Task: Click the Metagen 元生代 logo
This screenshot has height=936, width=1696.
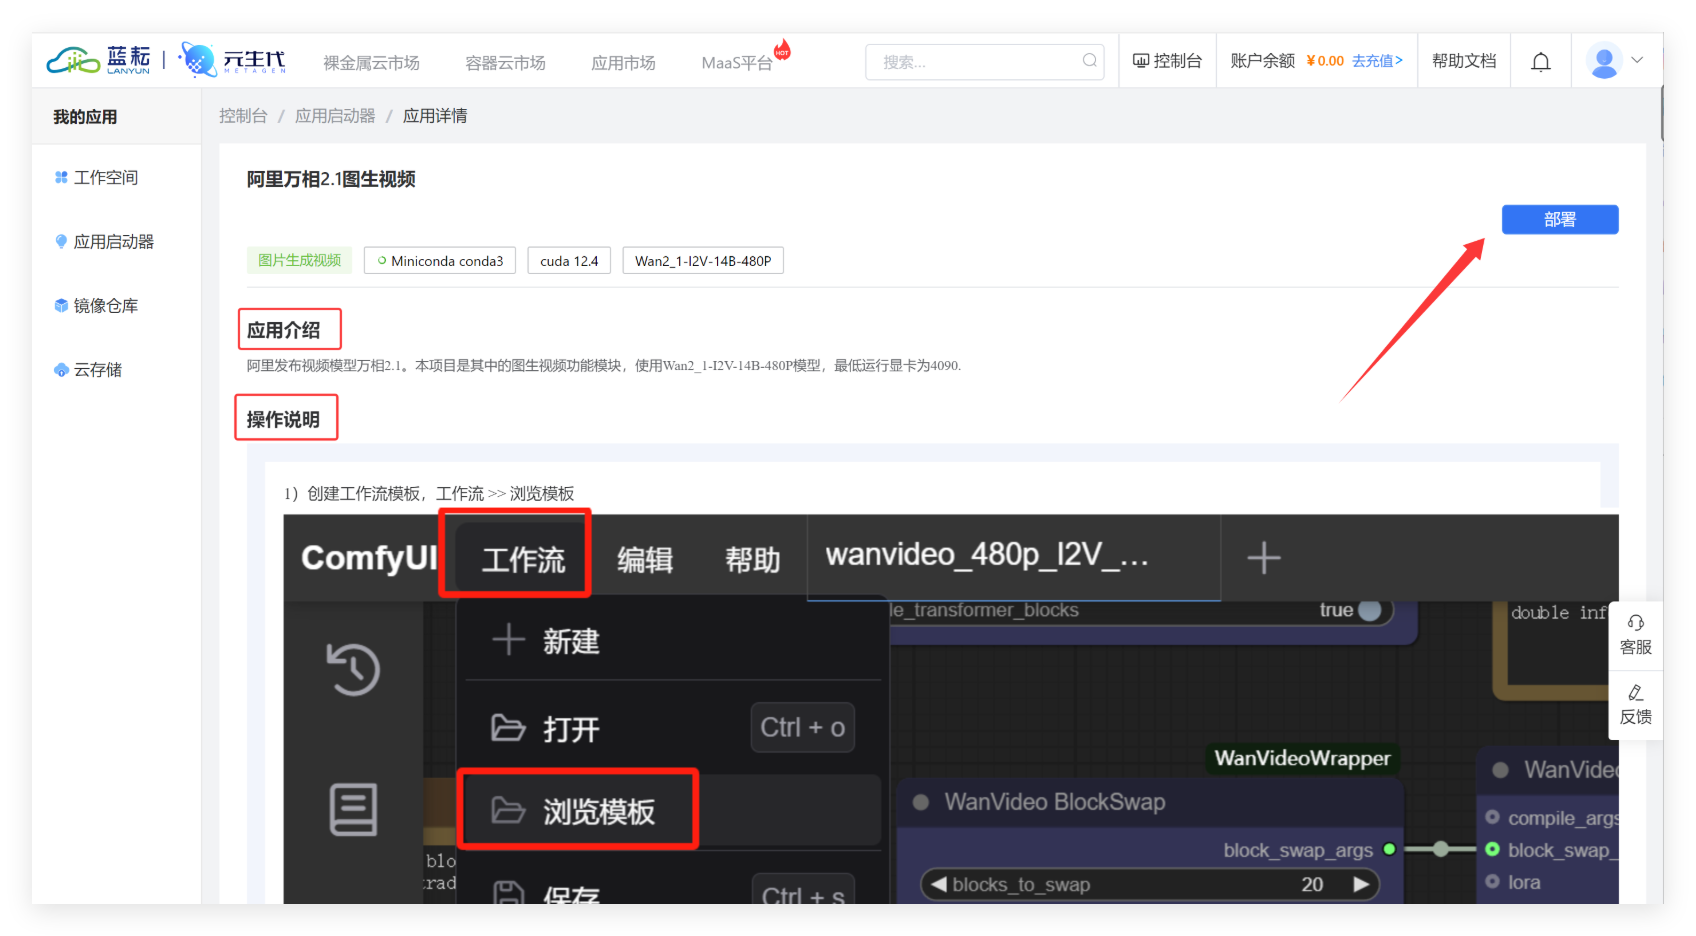Action: pos(231,60)
